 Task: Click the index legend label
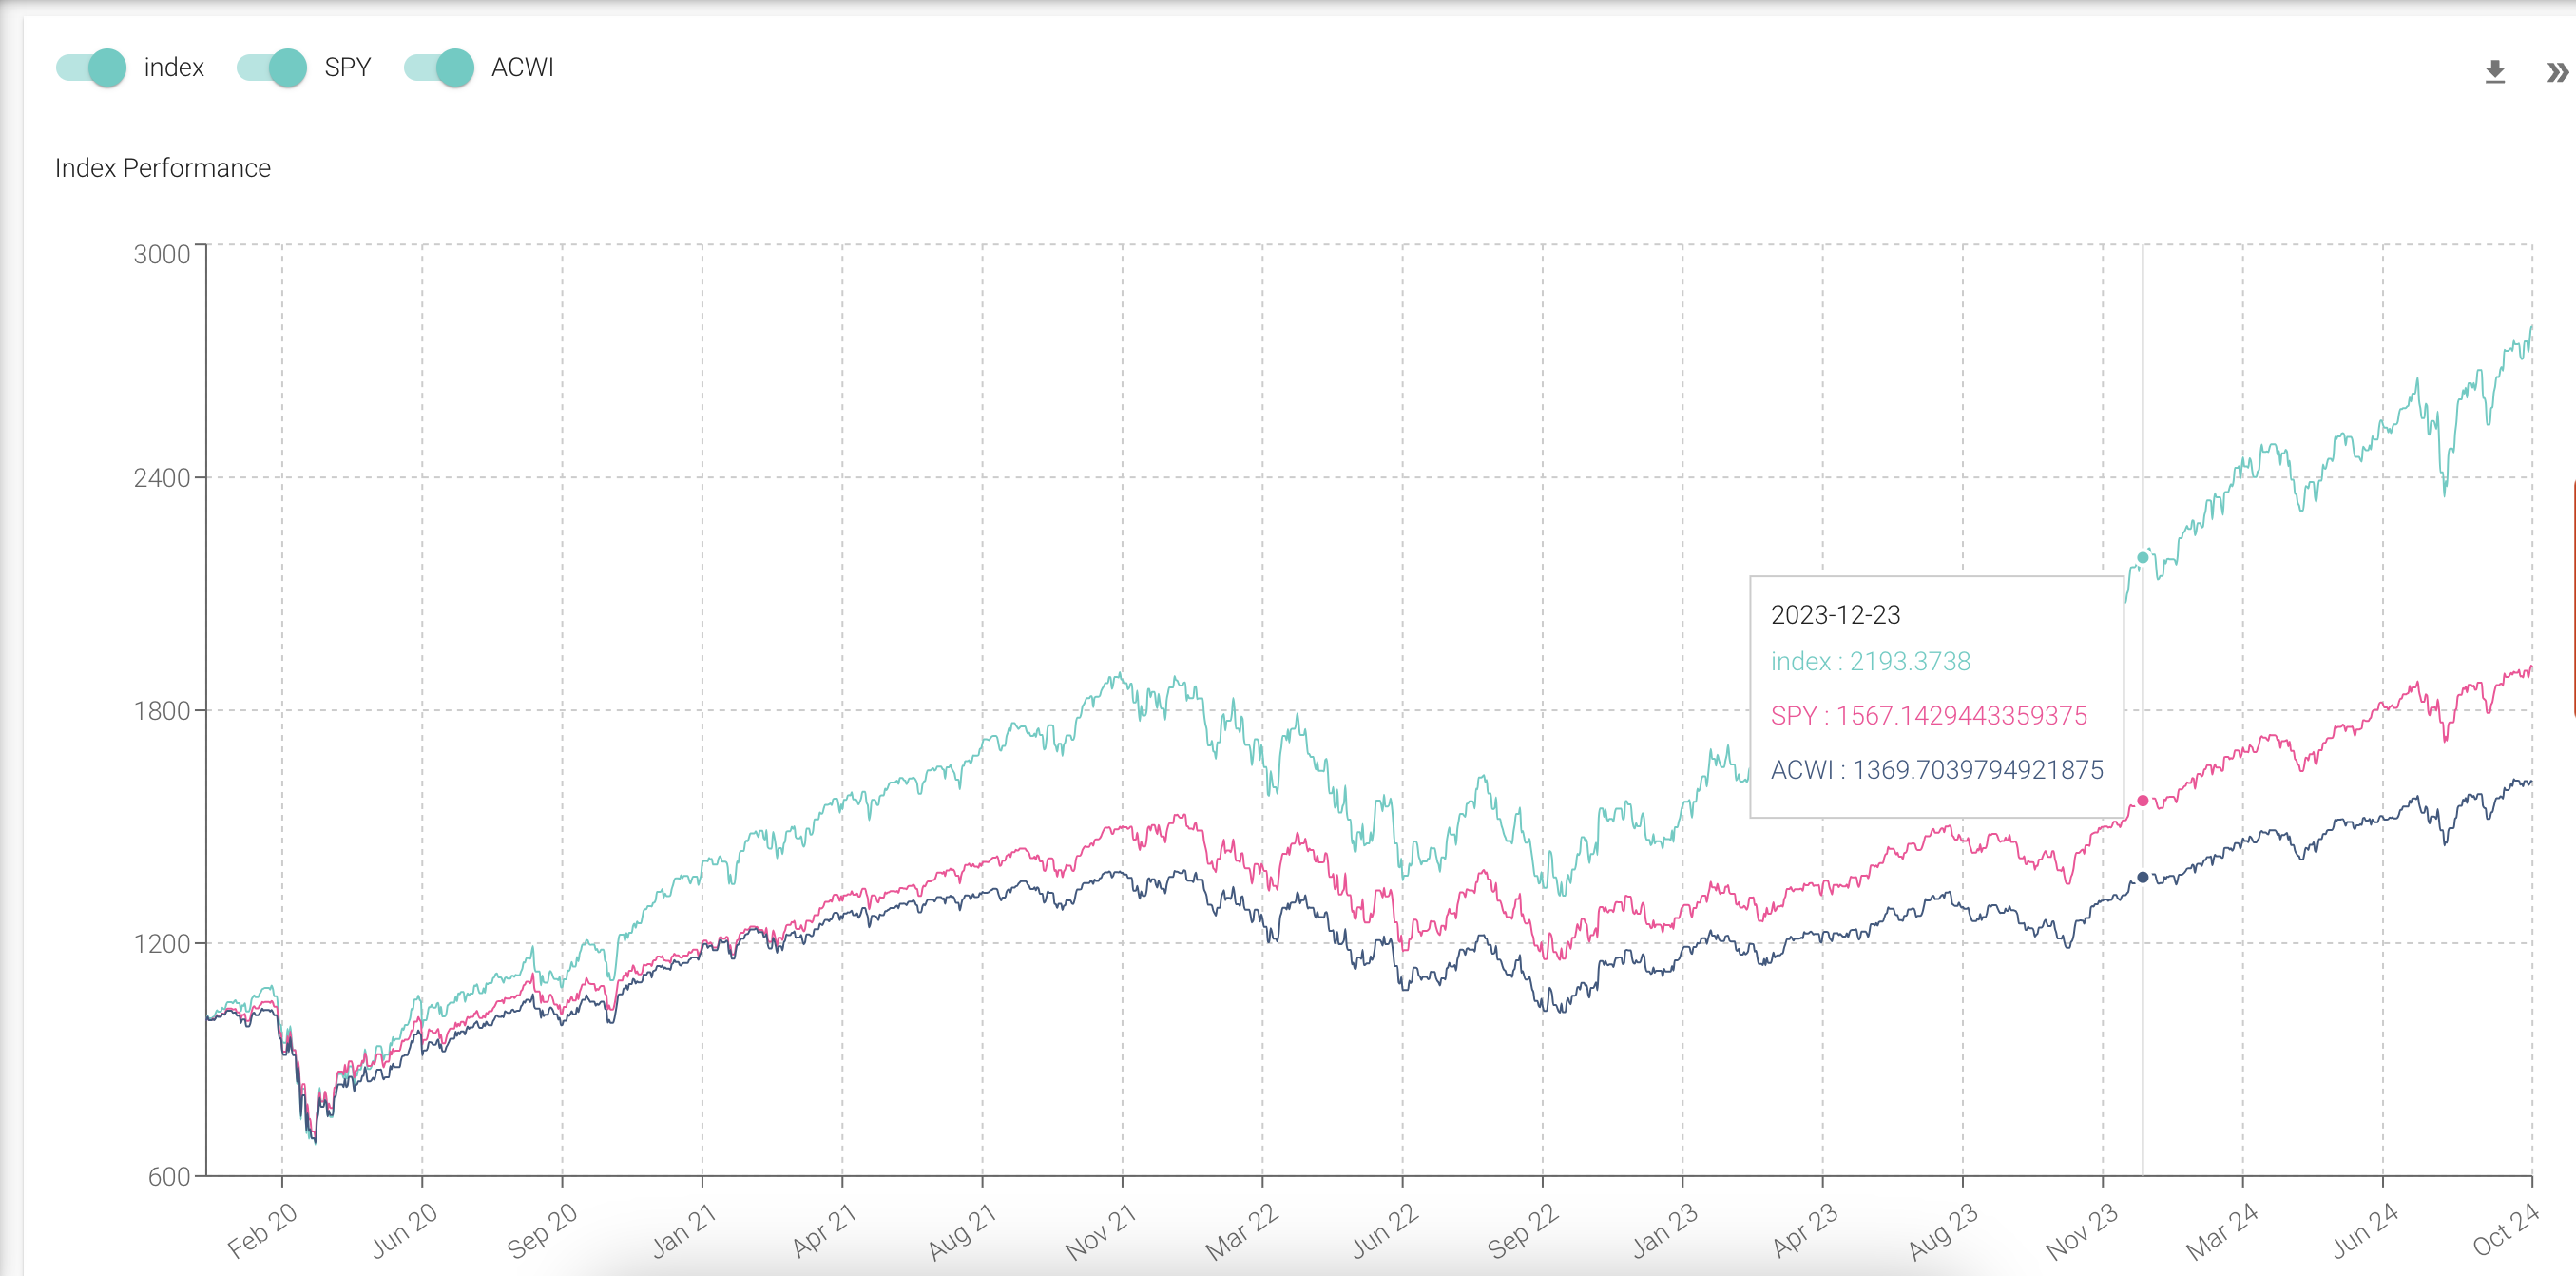pyautogui.click(x=174, y=68)
